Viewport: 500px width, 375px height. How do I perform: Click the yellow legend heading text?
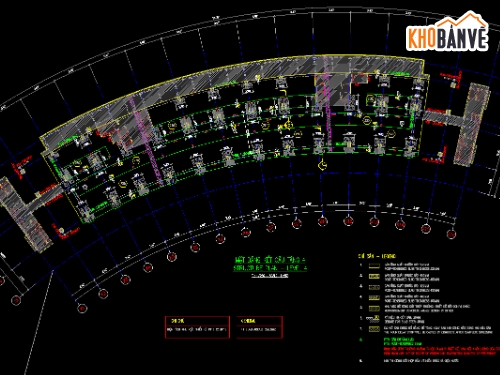coord(377,256)
